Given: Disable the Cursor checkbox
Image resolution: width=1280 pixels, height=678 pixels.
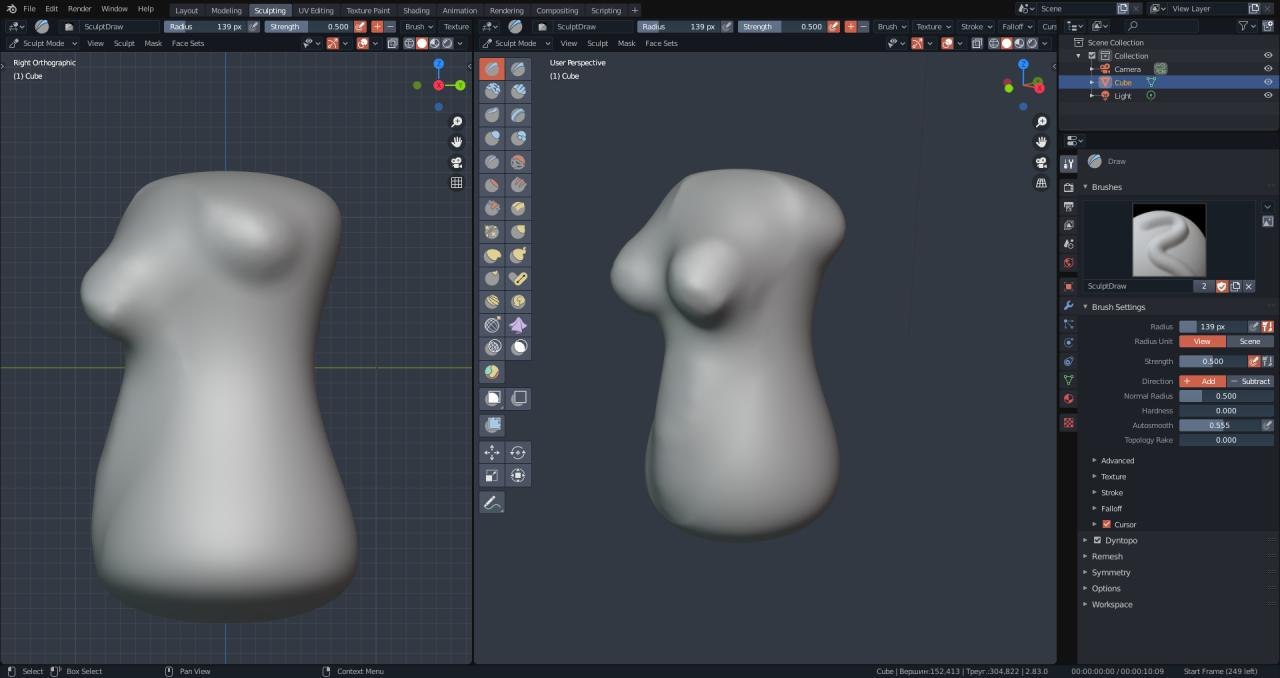Looking at the screenshot, I should click(x=1107, y=524).
